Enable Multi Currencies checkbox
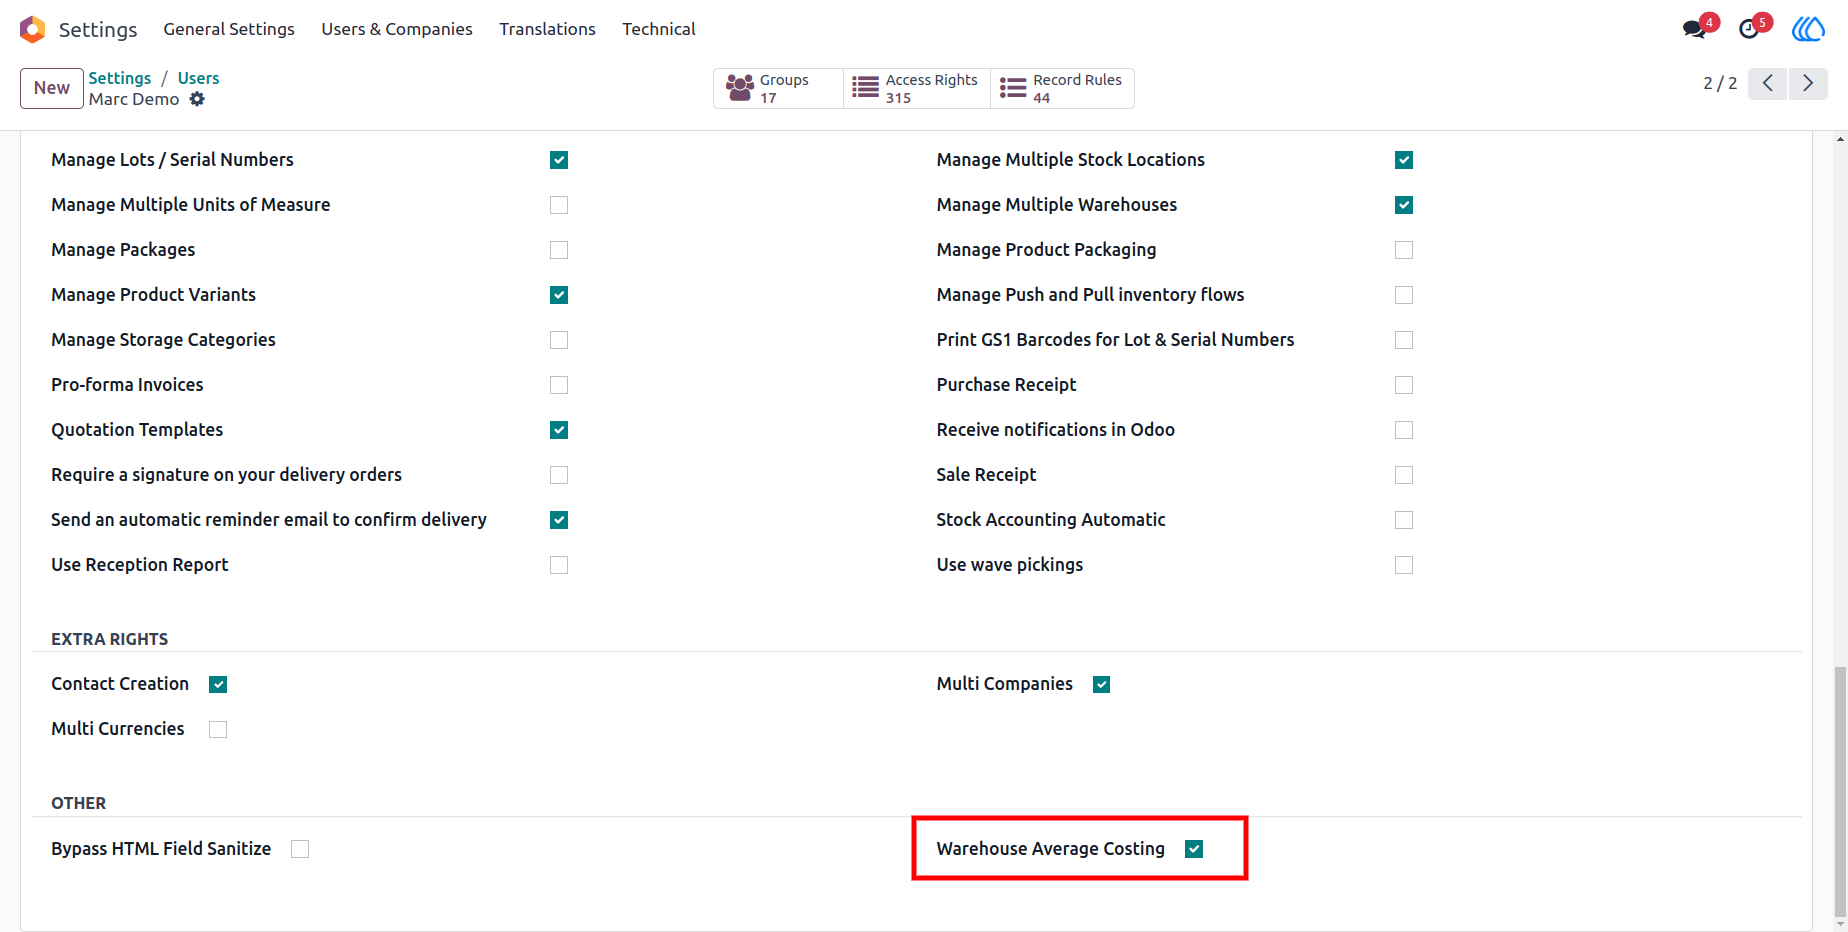Image resolution: width=1848 pixels, height=932 pixels. point(218,729)
